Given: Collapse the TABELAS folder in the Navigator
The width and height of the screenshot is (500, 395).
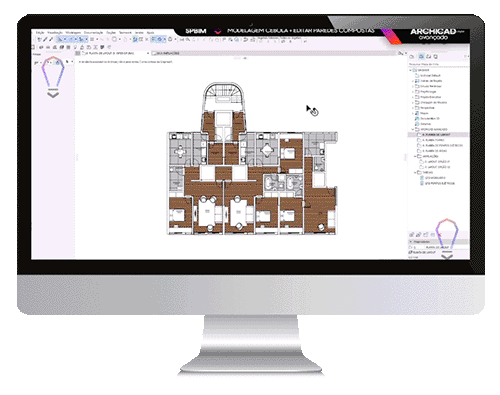Looking at the screenshot, I should pyautogui.click(x=415, y=172).
